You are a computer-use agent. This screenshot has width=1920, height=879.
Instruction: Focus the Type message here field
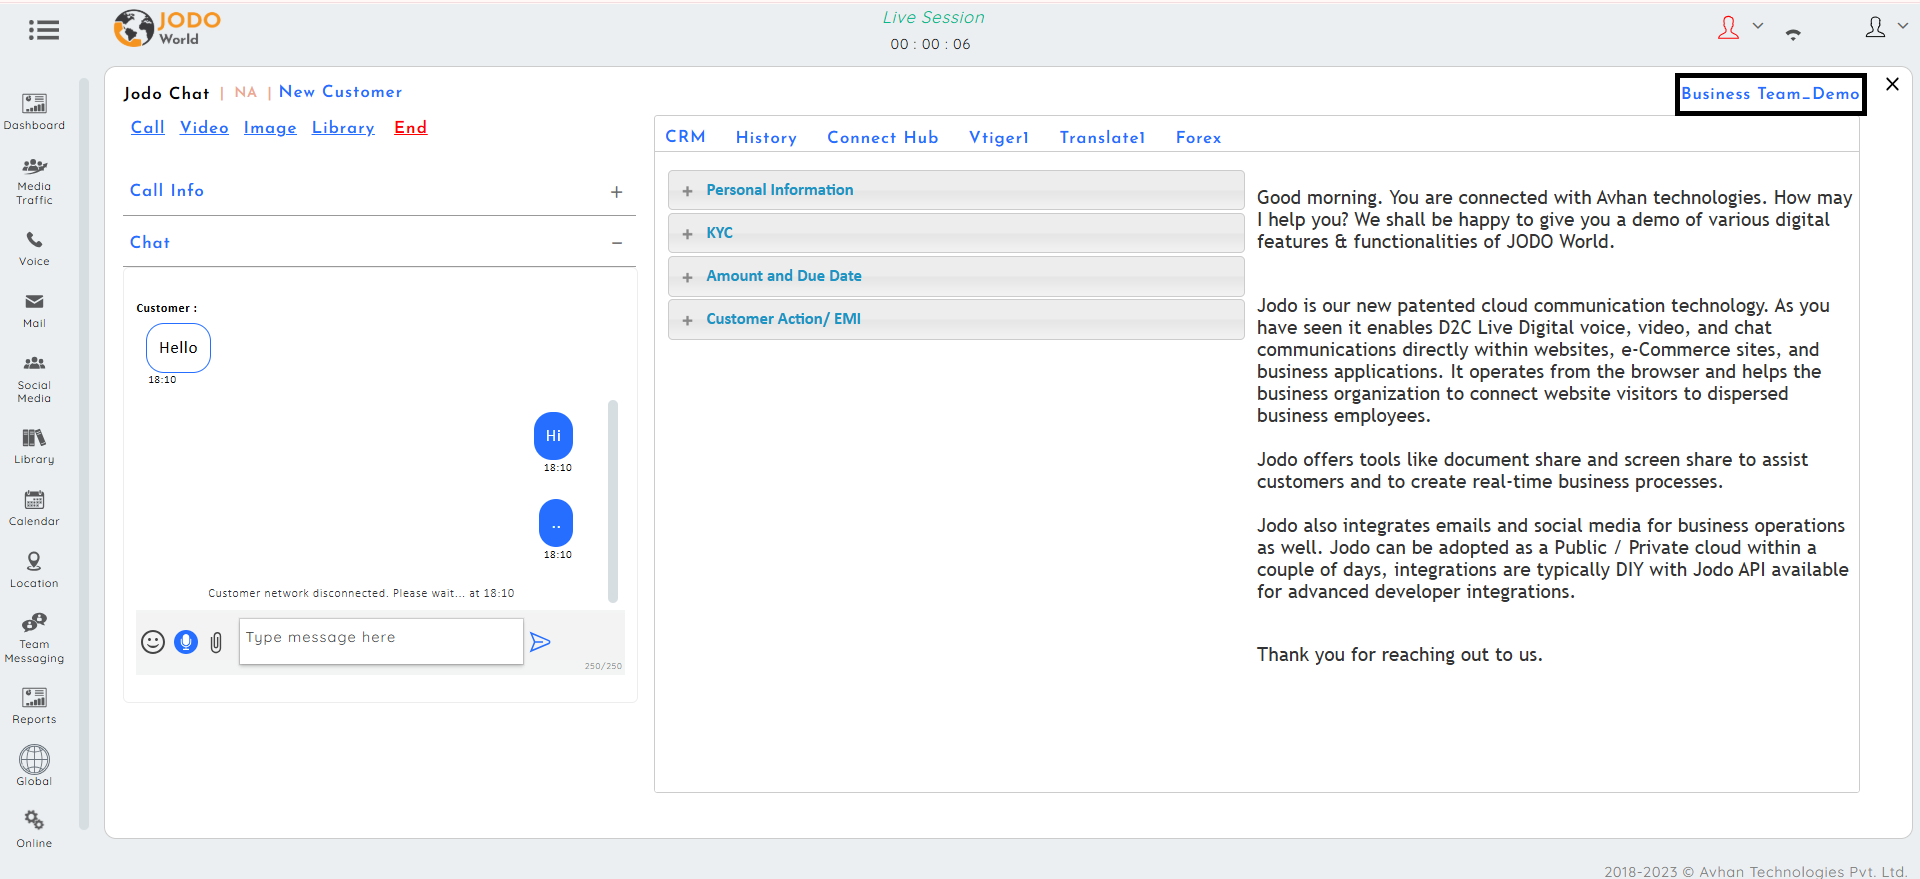[x=381, y=641]
